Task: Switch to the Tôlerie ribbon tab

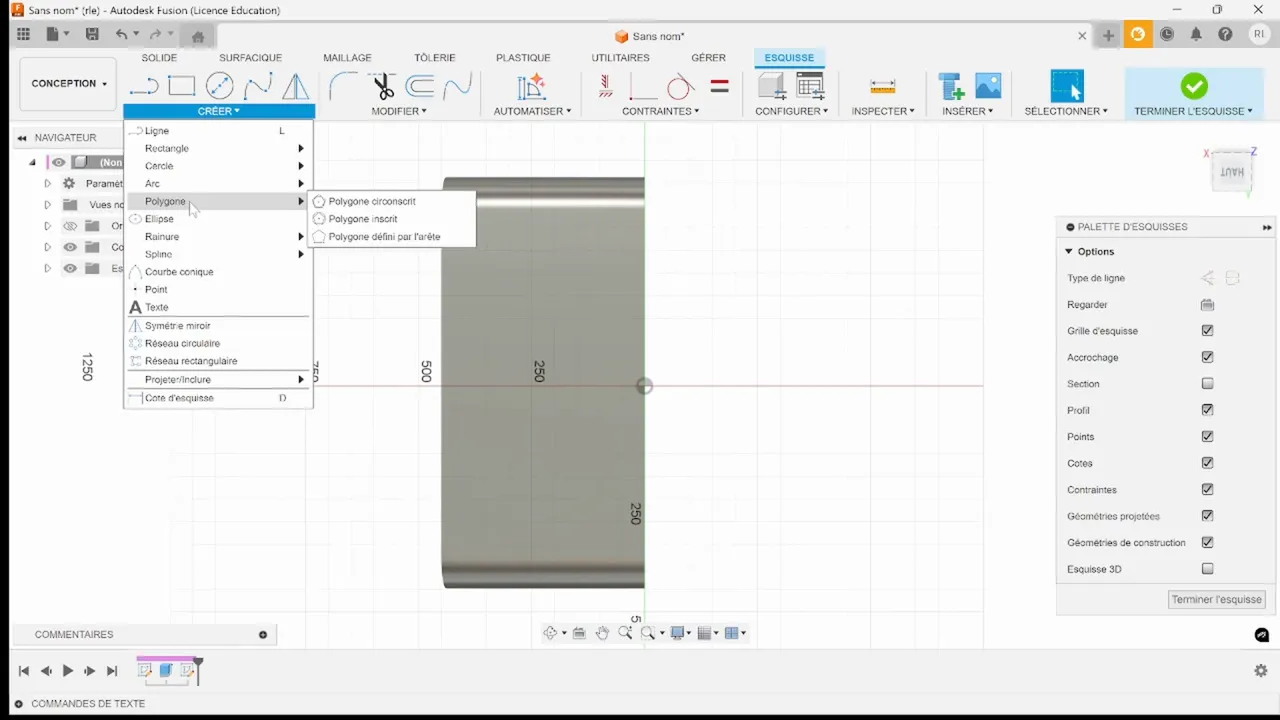Action: click(434, 57)
